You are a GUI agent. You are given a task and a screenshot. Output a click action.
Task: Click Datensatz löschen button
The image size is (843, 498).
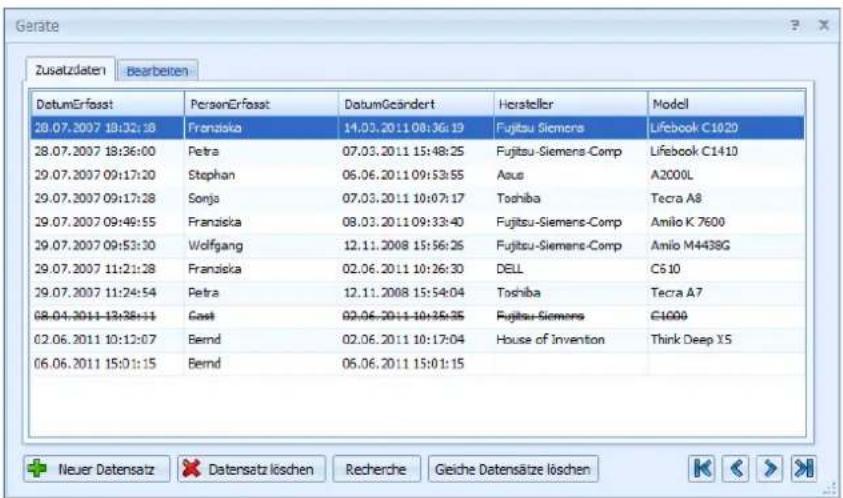pyautogui.click(x=252, y=469)
